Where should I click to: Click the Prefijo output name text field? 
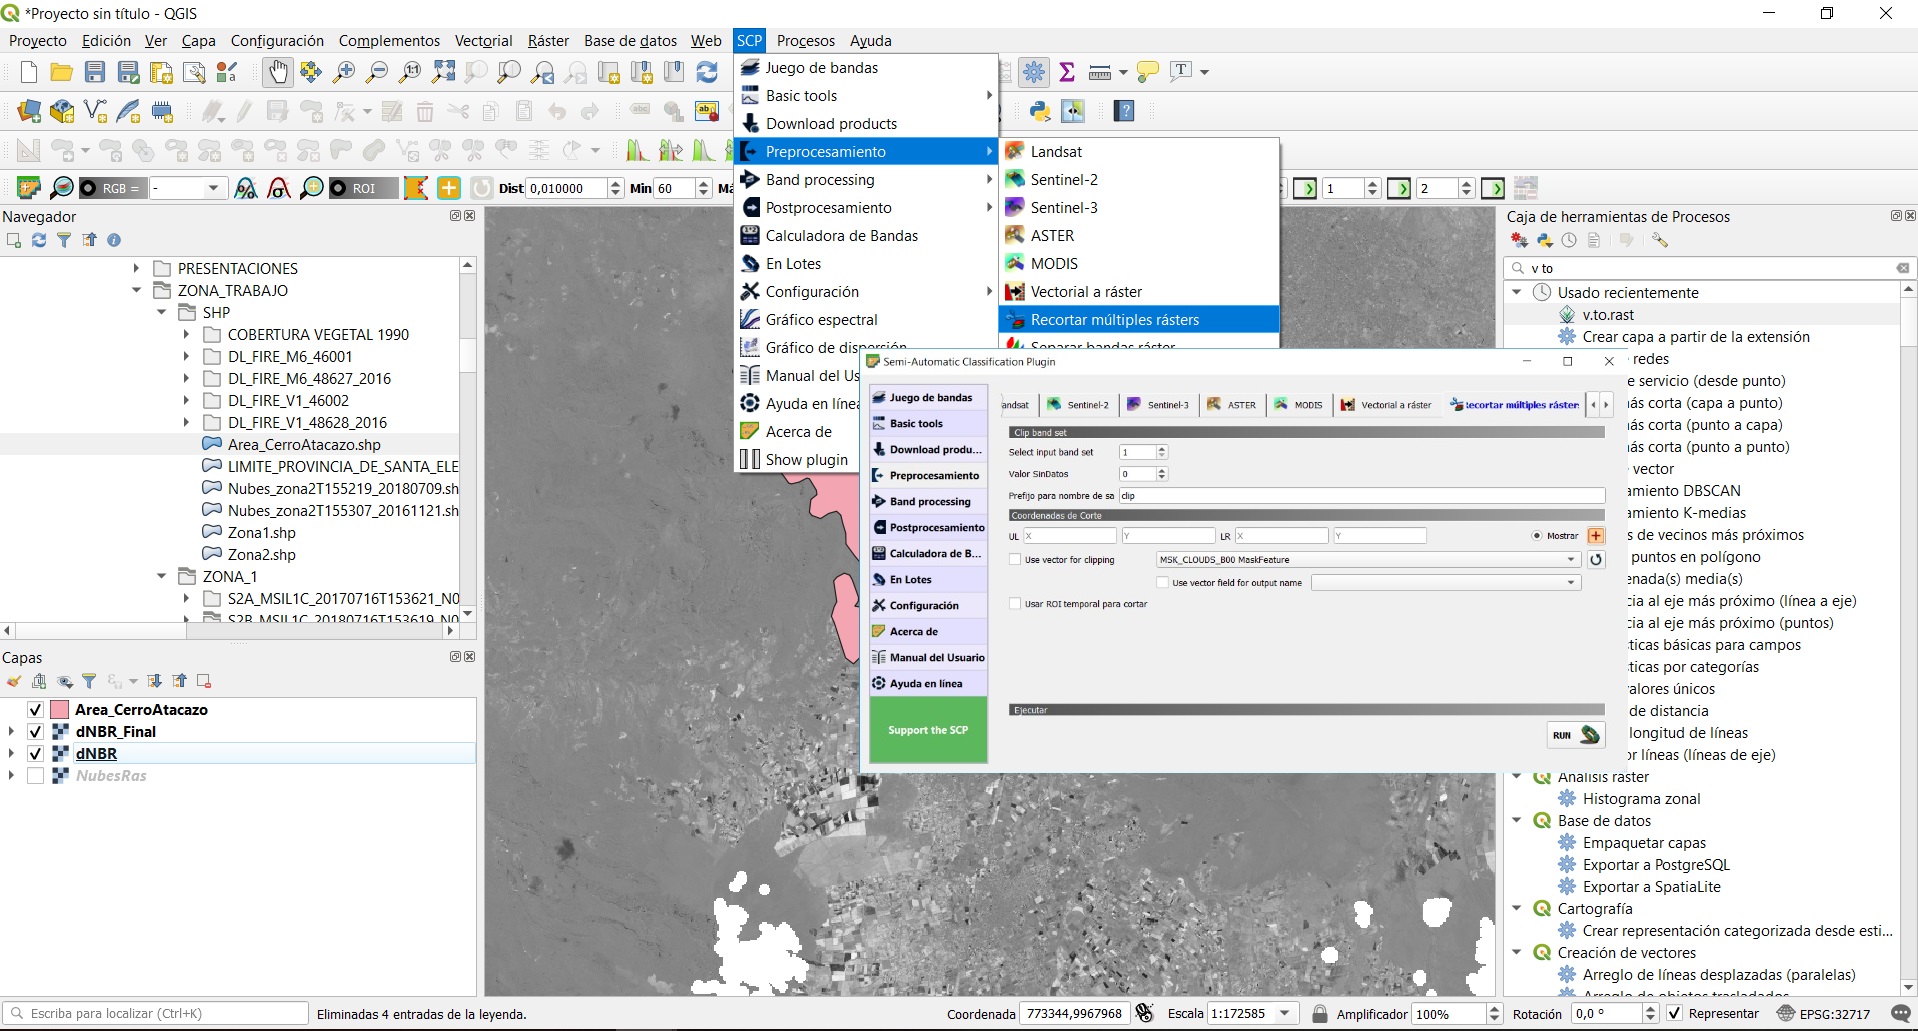[x=1360, y=496]
